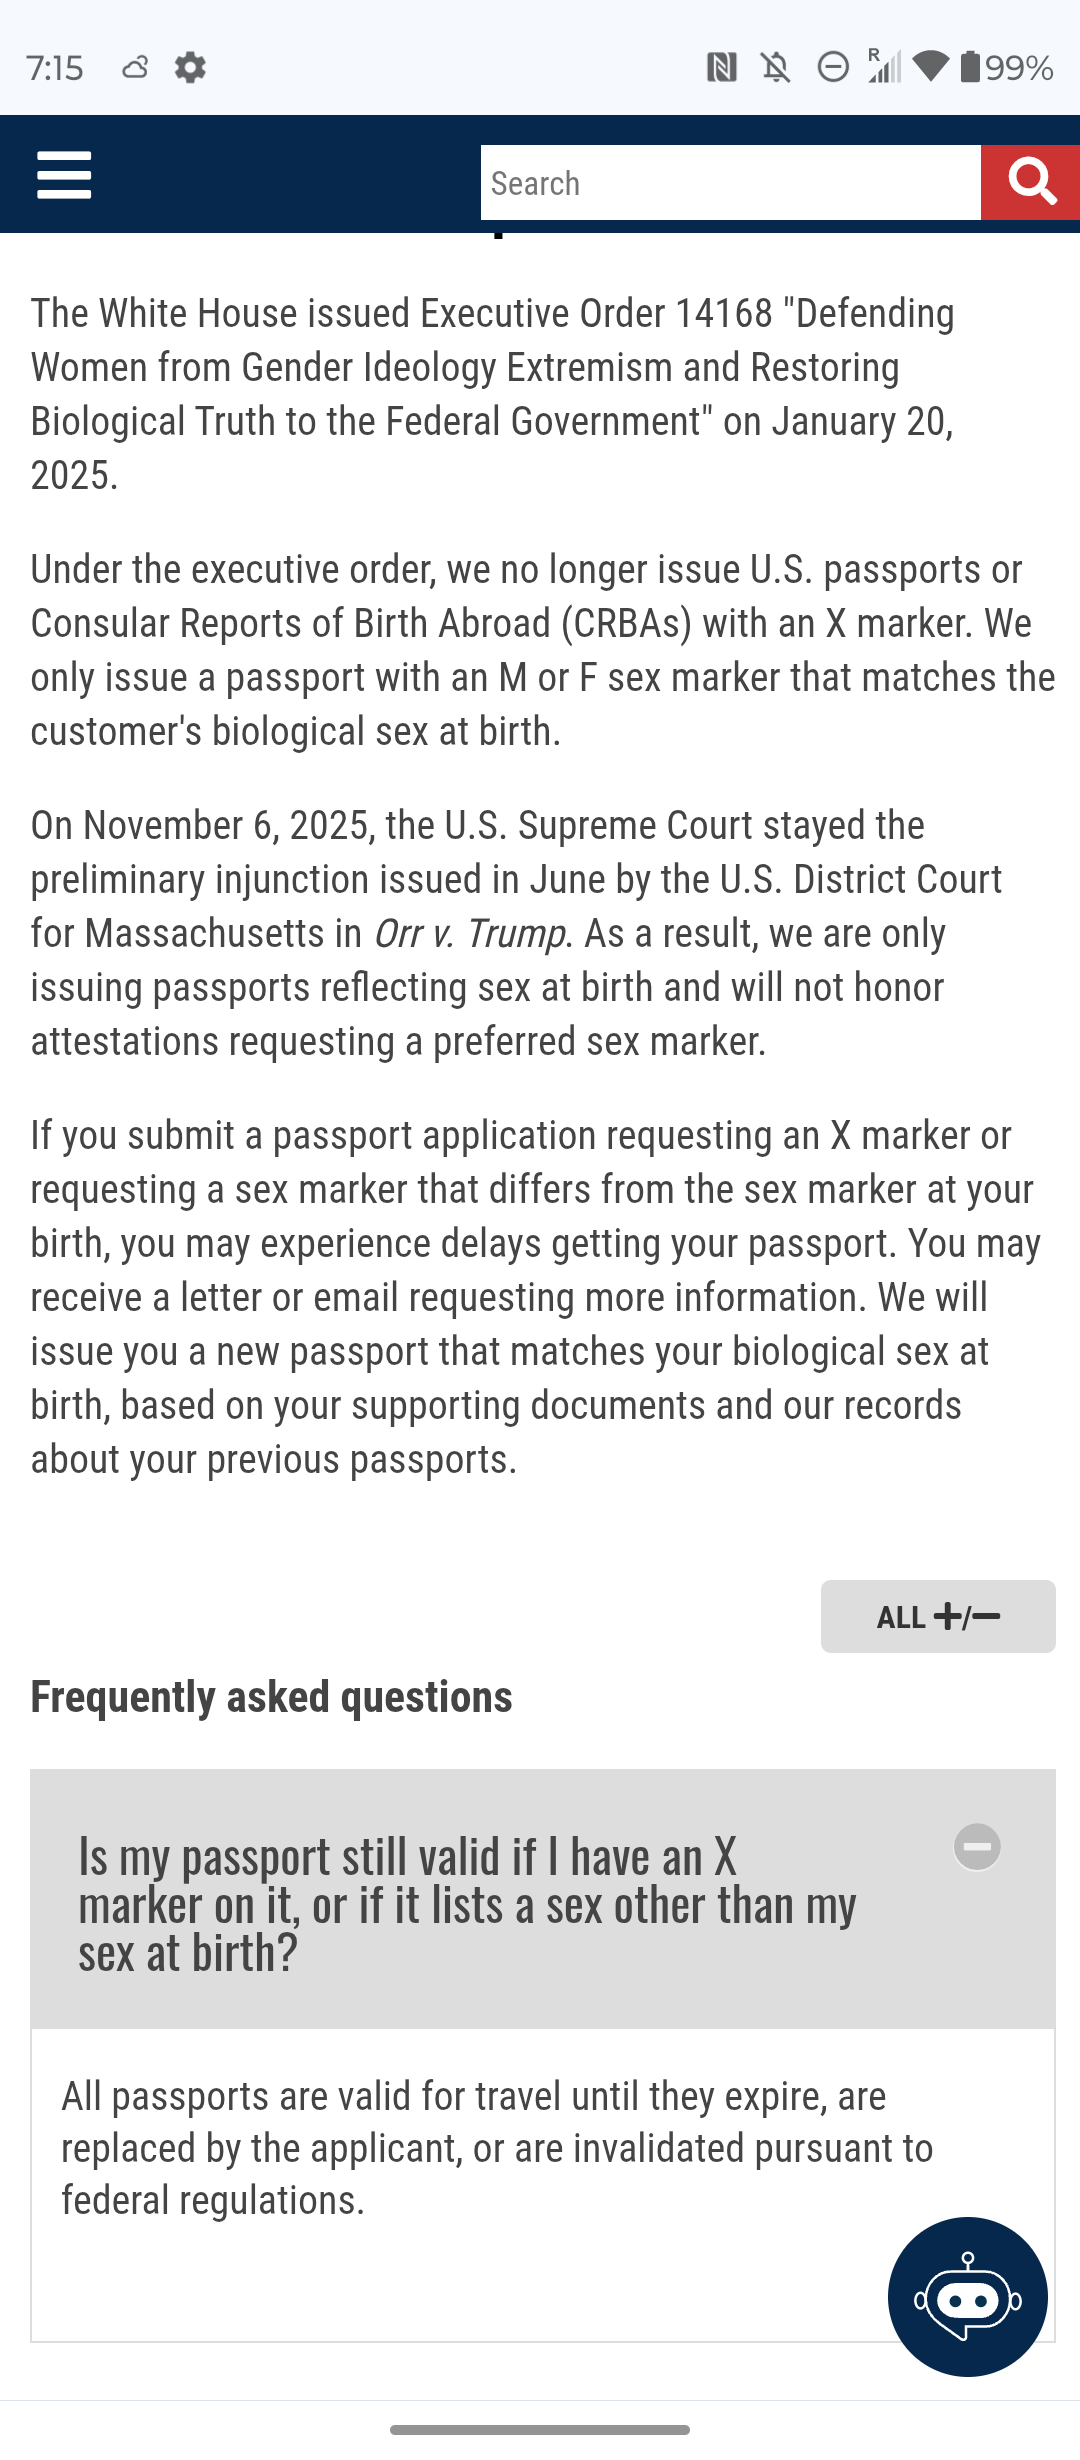Tap the Executive Order 14168 paragraph
This screenshot has width=1080, height=2460.
[x=492, y=394]
